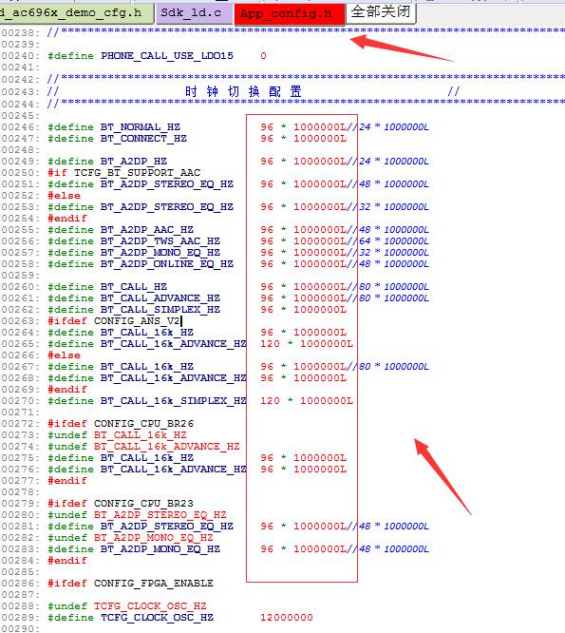
Task: Click BT_CALL_16k_HZ define on line 275
Action: click(x=147, y=458)
